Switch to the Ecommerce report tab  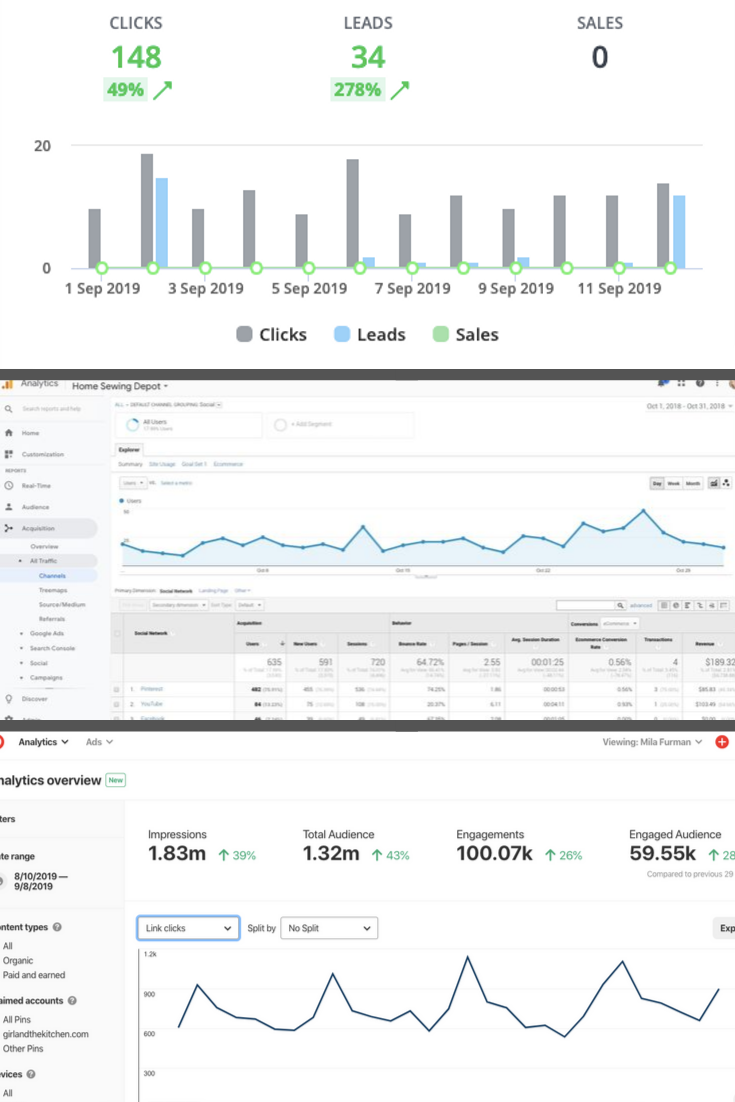[229, 464]
